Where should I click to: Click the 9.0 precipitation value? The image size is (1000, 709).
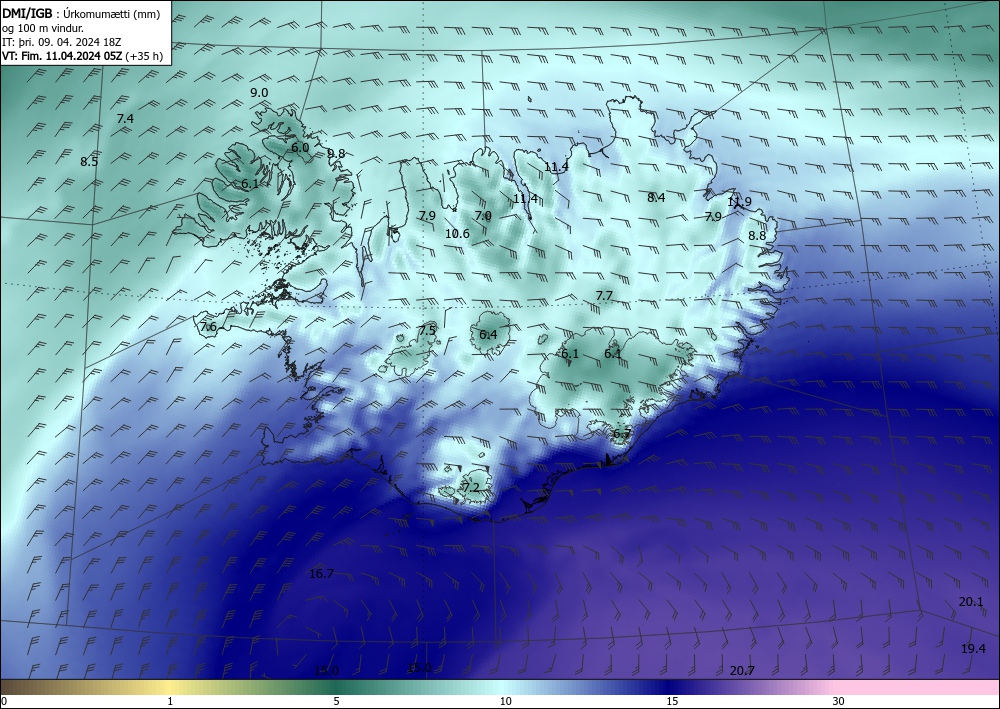[x=259, y=92]
